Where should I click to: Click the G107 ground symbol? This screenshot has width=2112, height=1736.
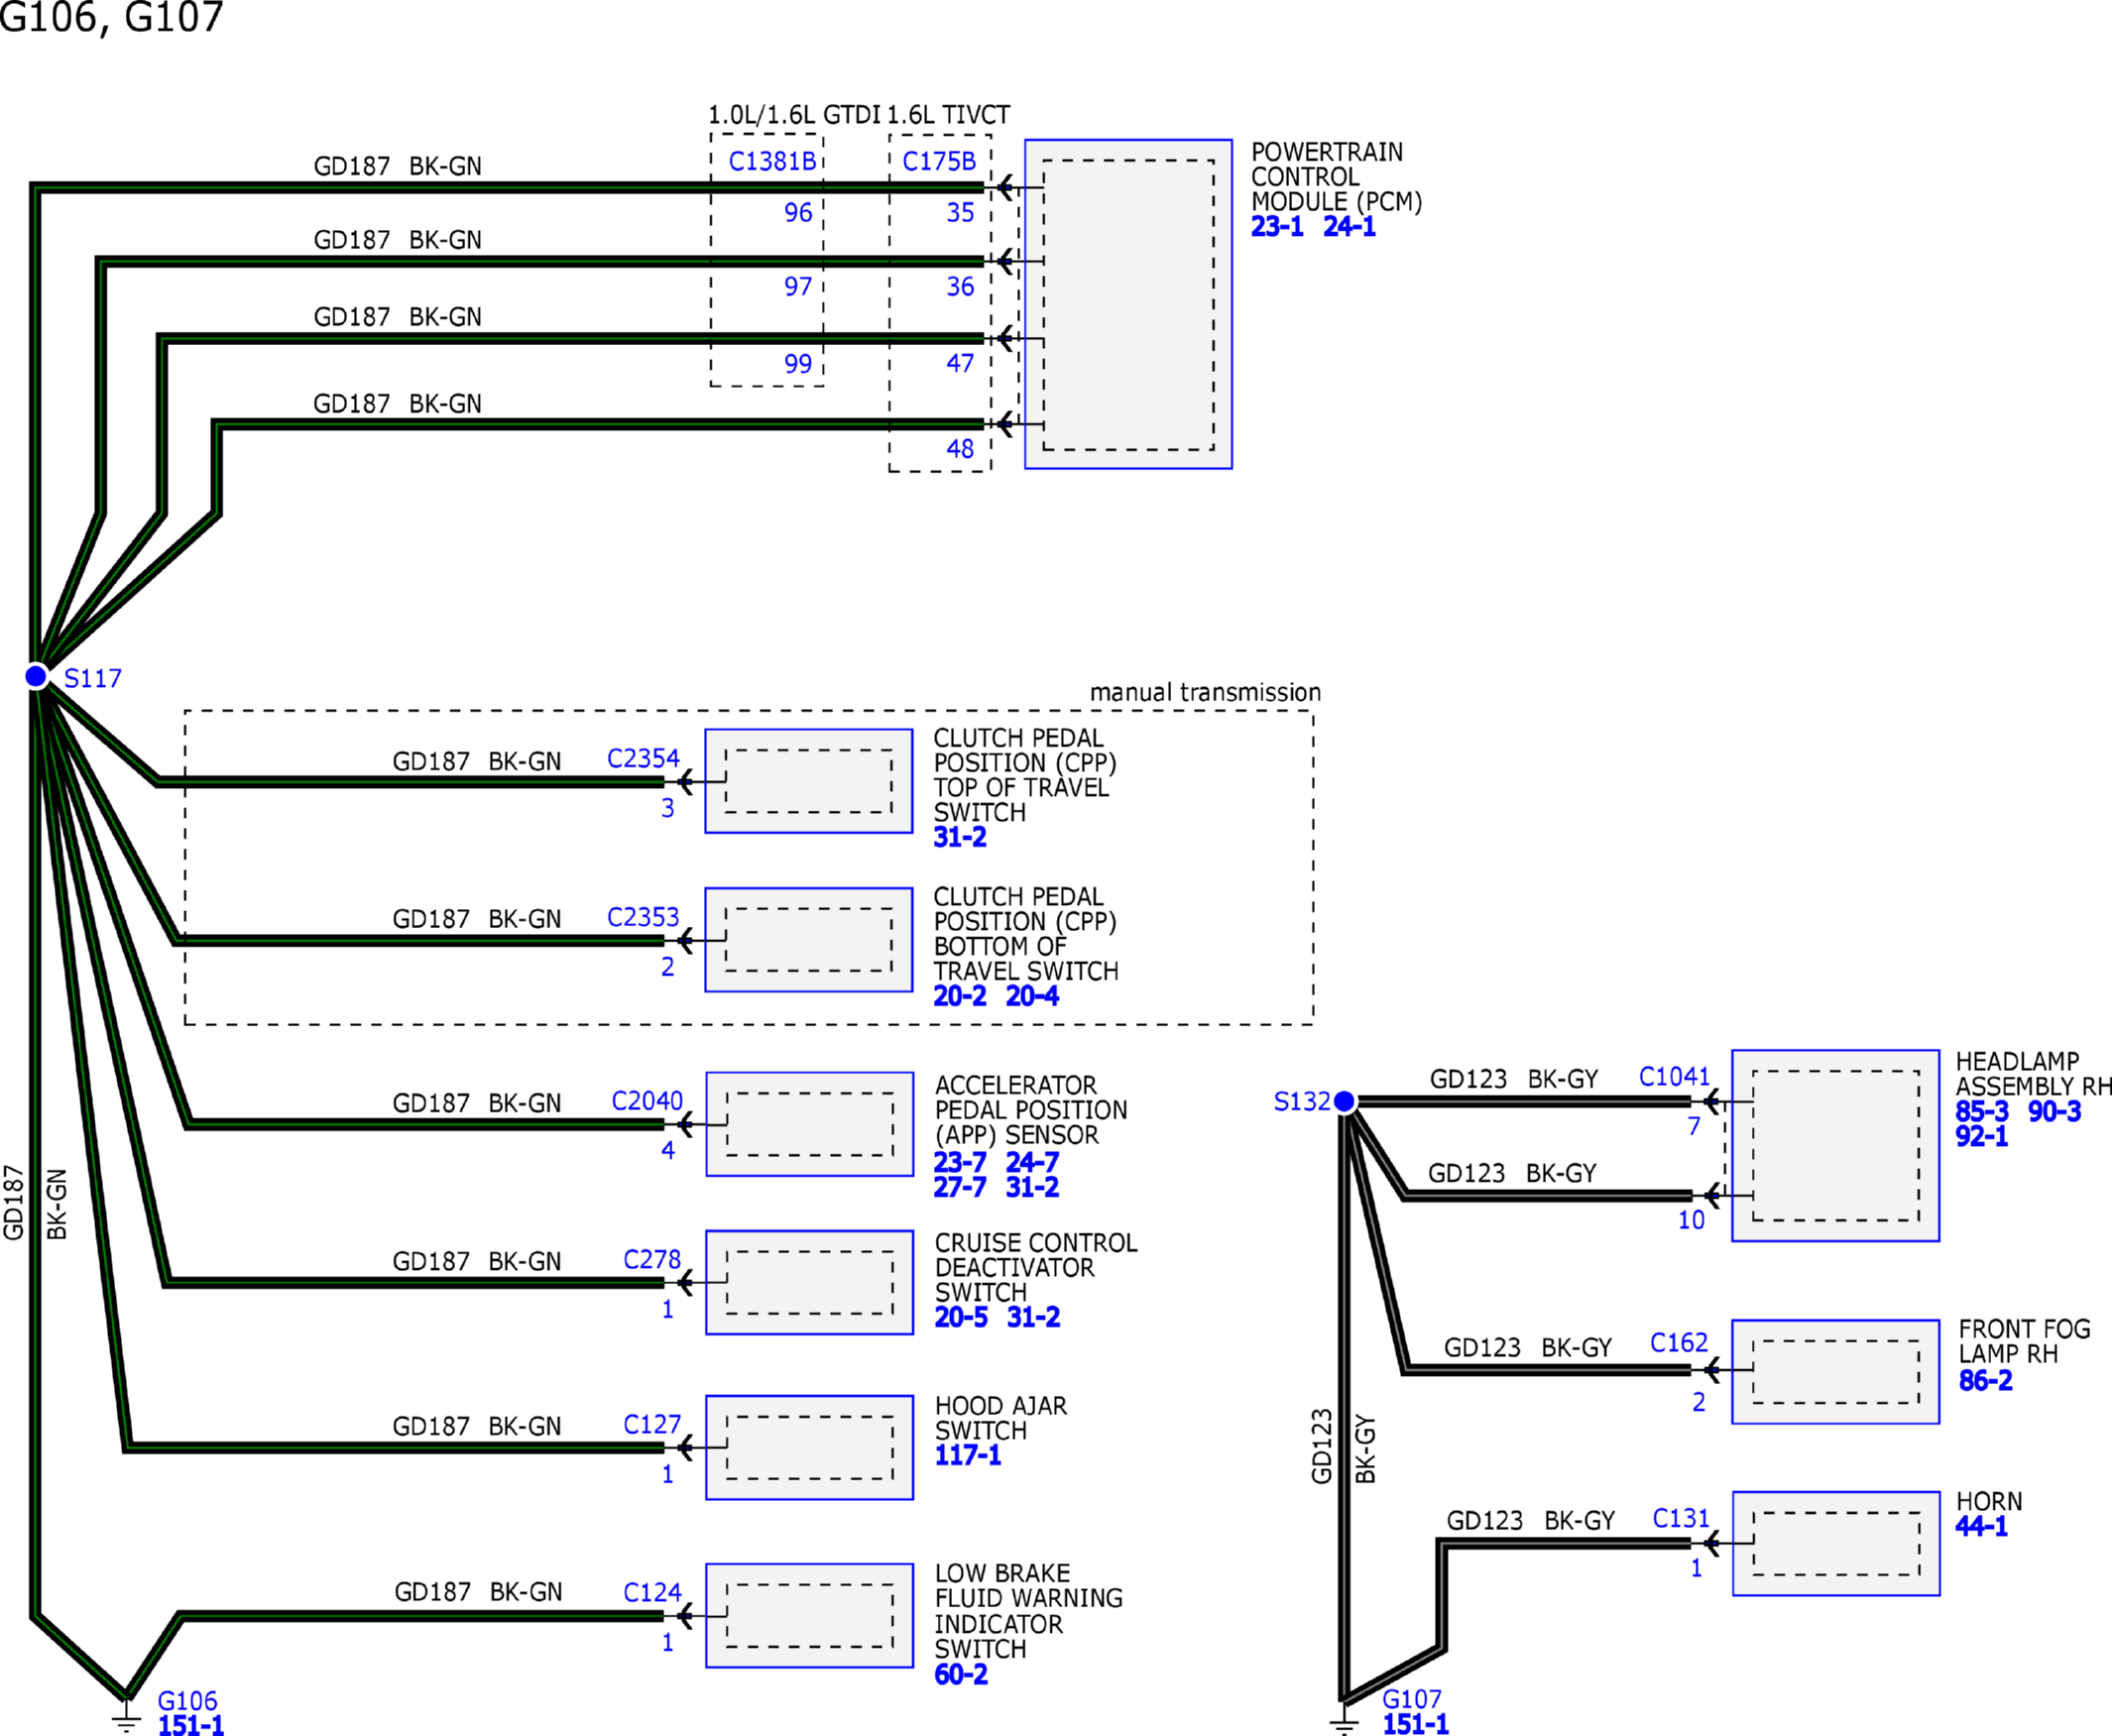tap(1344, 1720)
